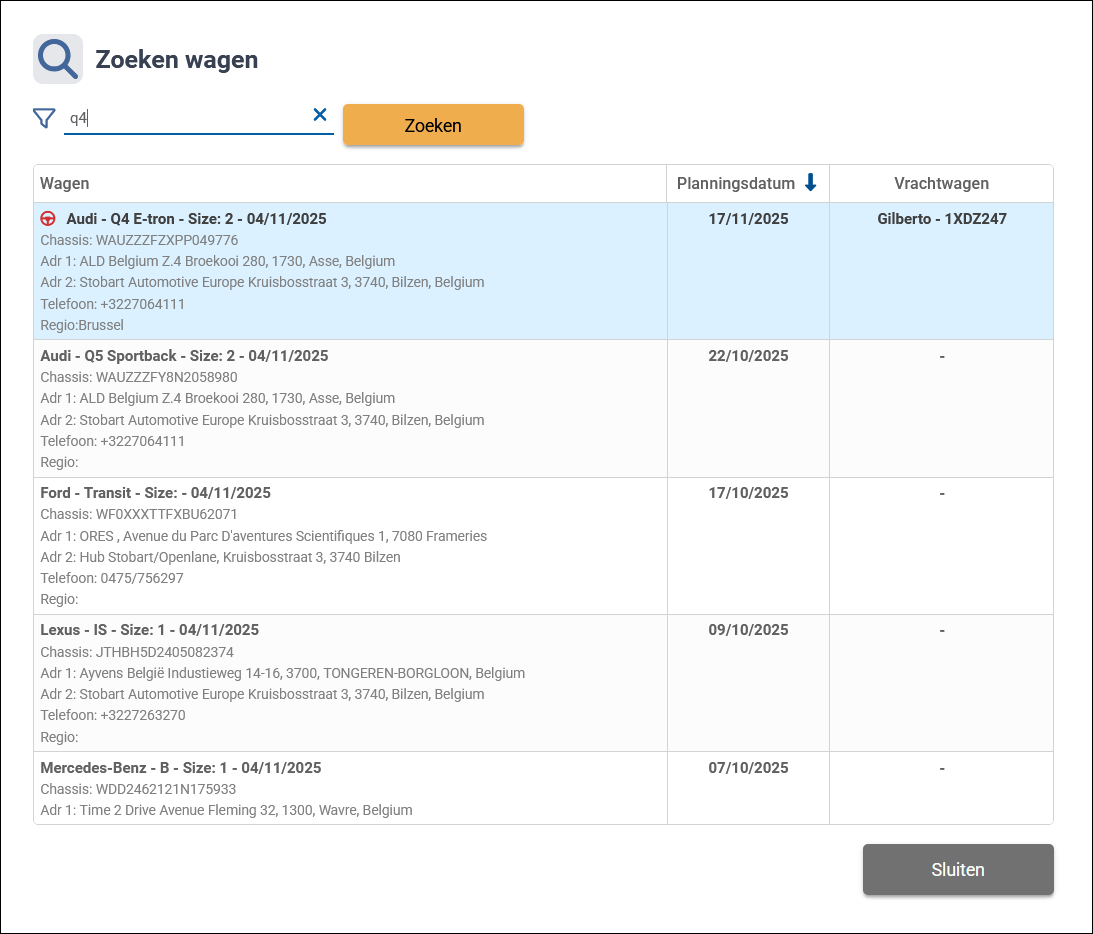The image size is (1093, 934).
Task: Clear the search field with the X icon
Action: (320, 115)
